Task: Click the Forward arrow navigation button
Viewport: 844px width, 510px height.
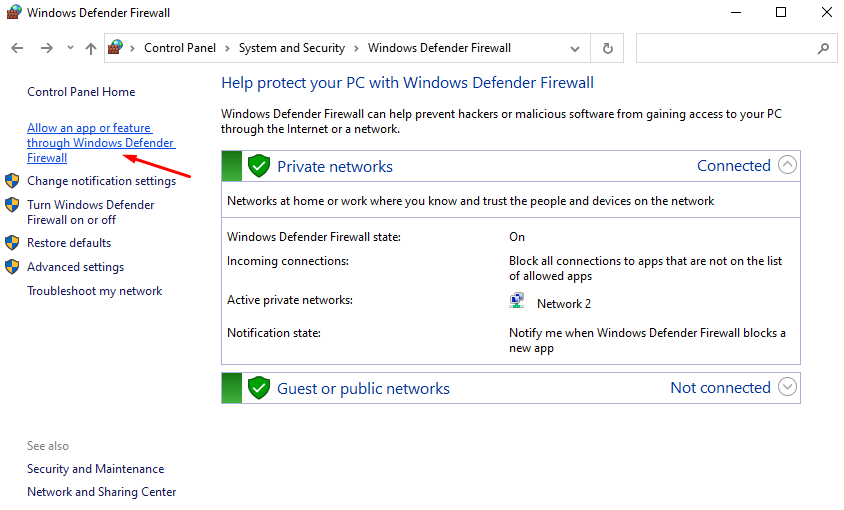Action: [46, 48]
